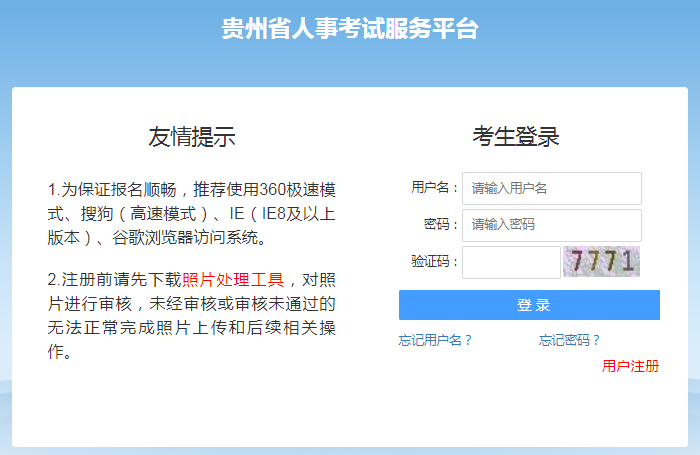Click the 验证码： field label
This screenshot has height=455, width=700.
pyautogui.click(x=434, y=262)
